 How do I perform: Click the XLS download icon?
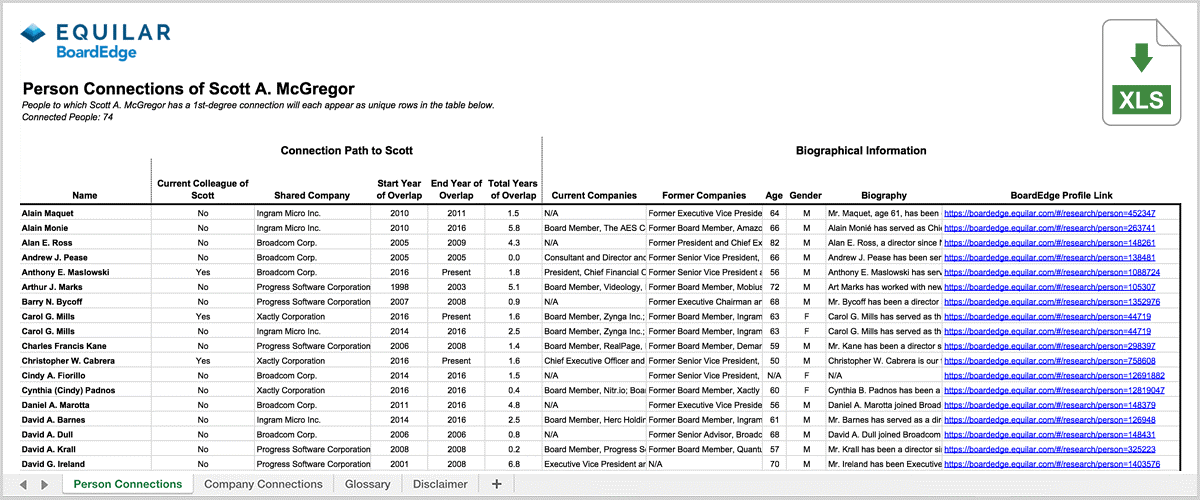click(1143, 73)
